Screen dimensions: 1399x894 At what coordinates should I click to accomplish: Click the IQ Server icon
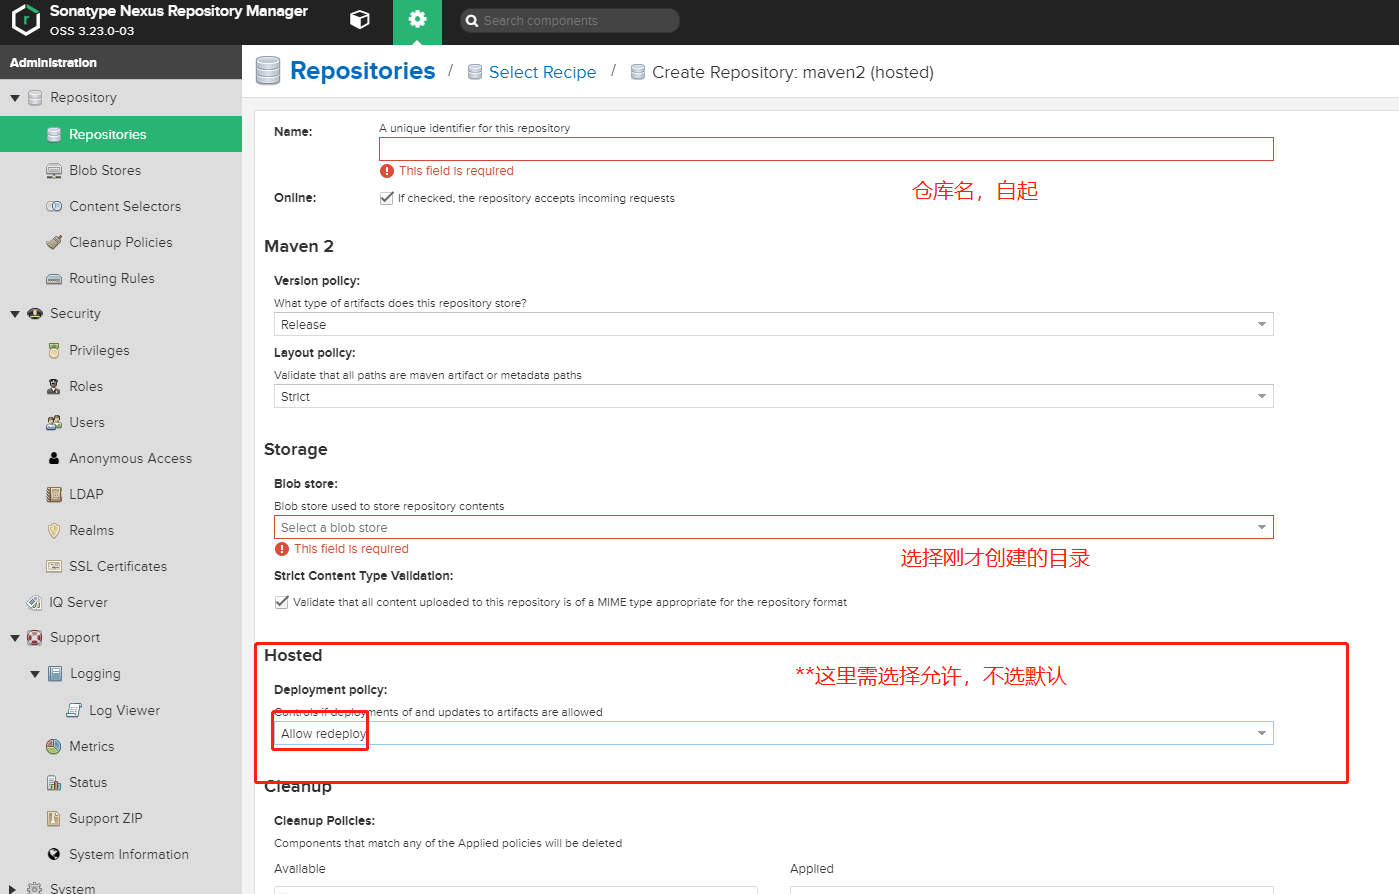(x=34, y=603)
